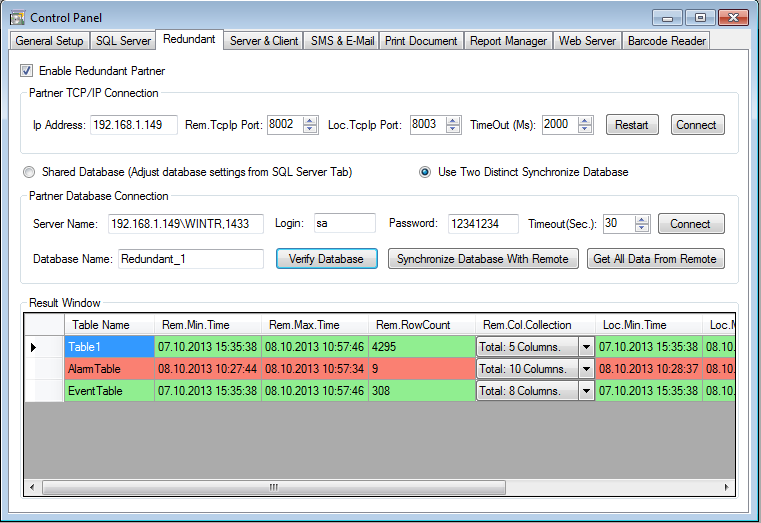Choose Use Two Distinct Synchronize Database

tap(424, 172)
